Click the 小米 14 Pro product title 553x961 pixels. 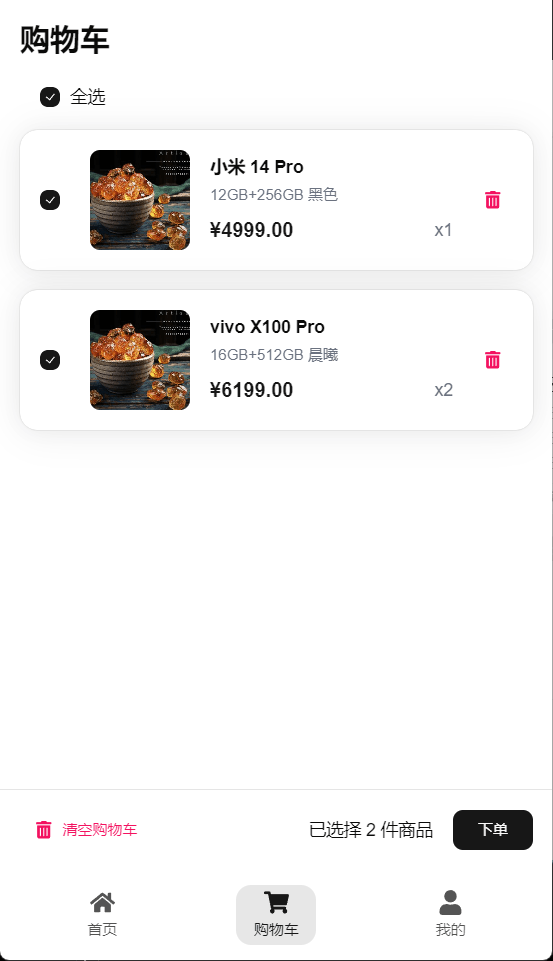pyautogui.click(x=257, y=167)
